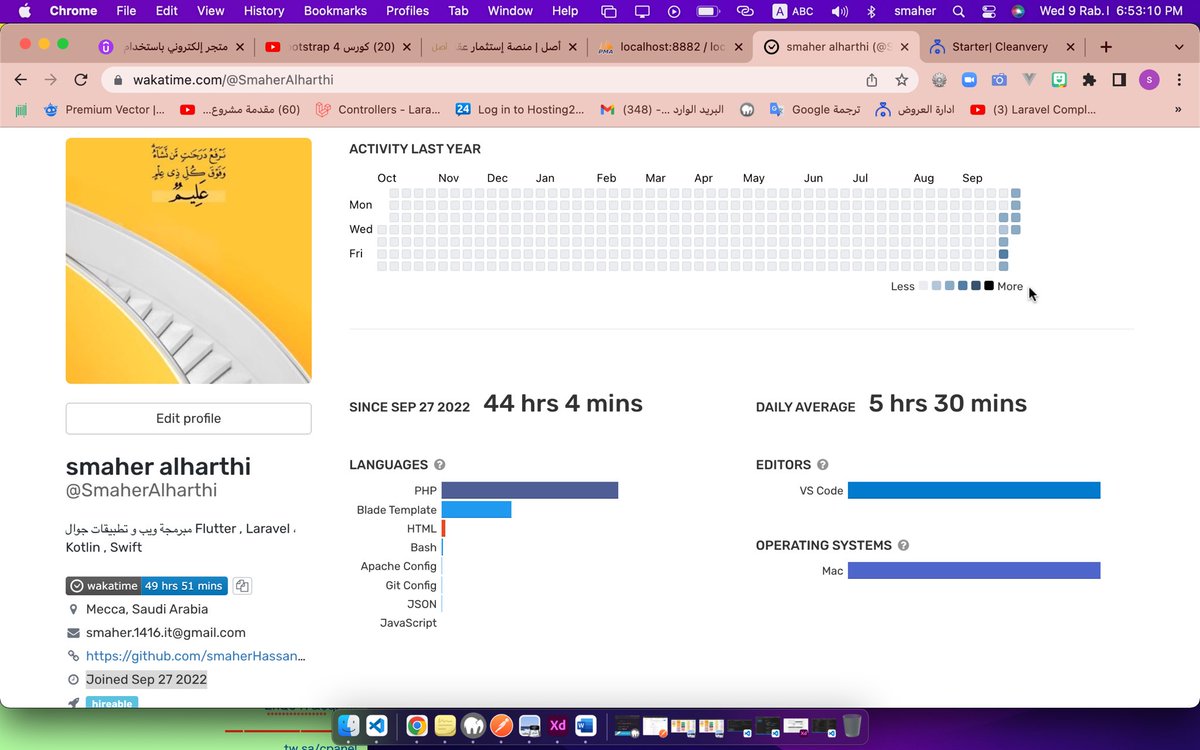Open help for the Editors chart
The width and height of the screenshot is (1200, 750).
(823, 465)
